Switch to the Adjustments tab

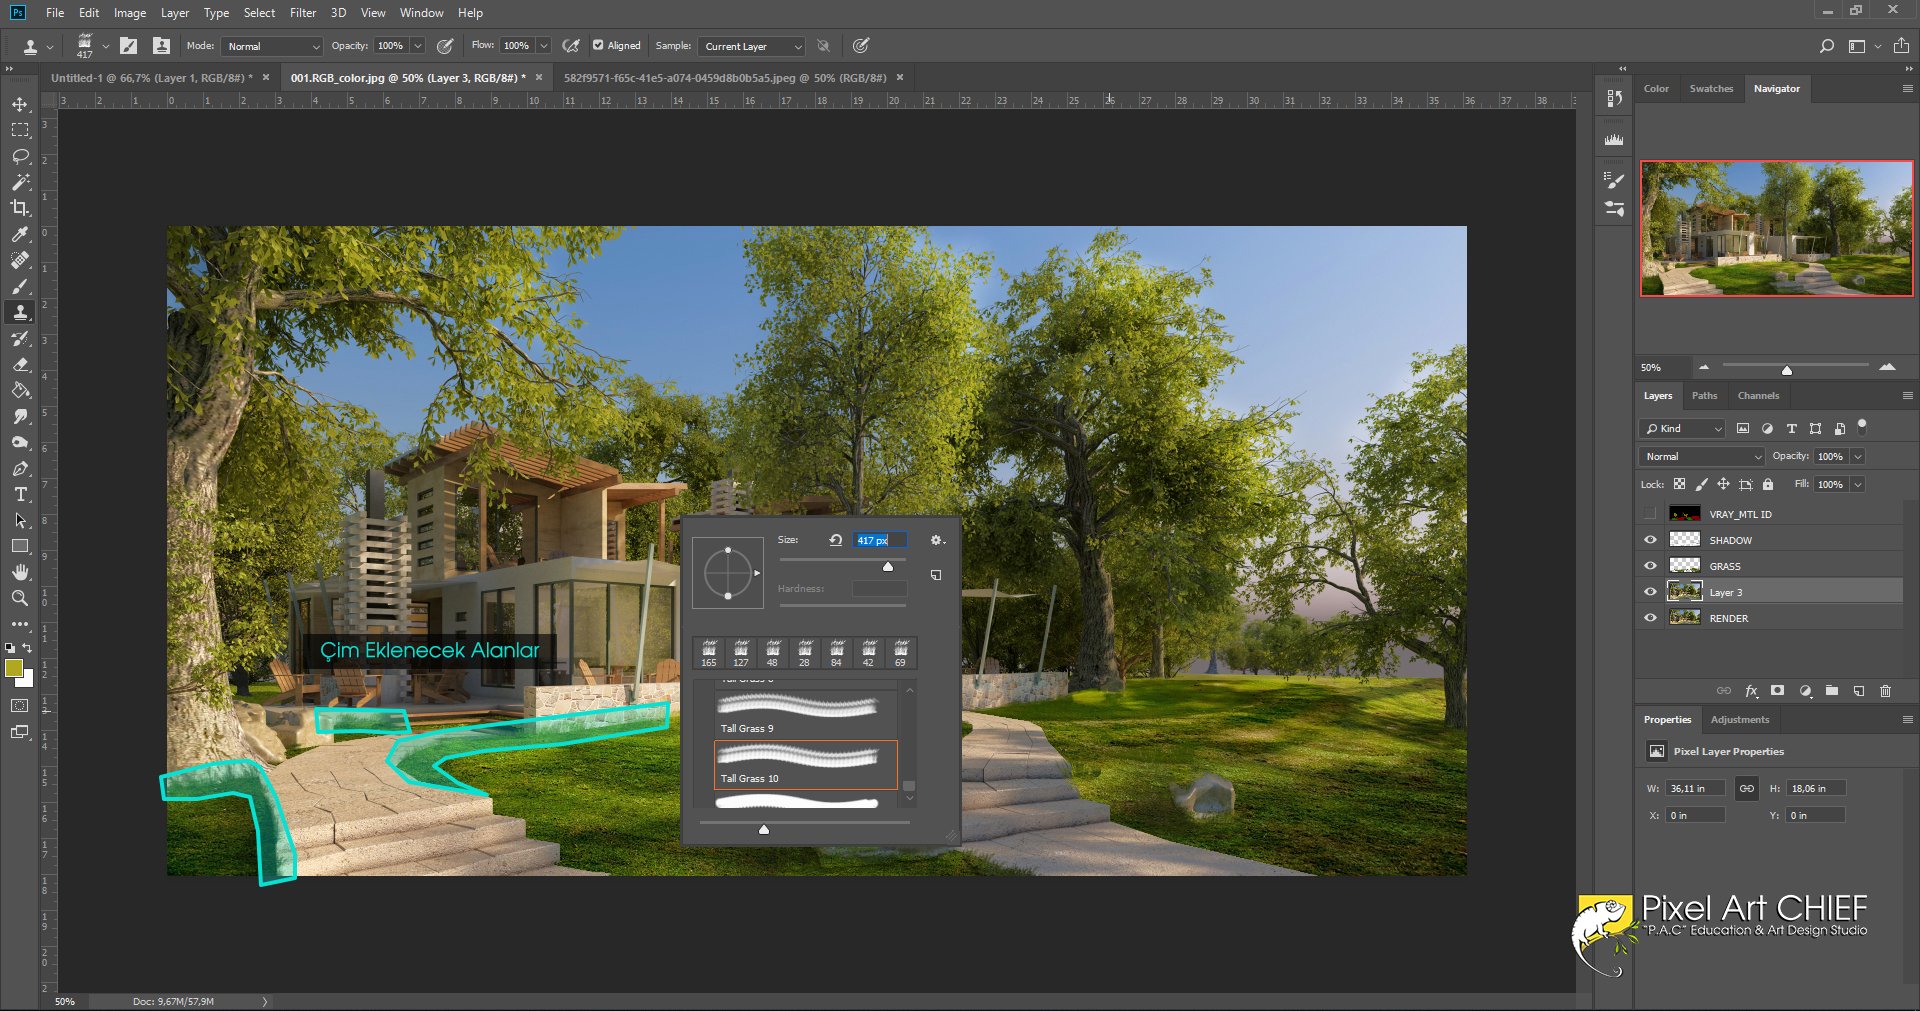(x=1739, y=720)
